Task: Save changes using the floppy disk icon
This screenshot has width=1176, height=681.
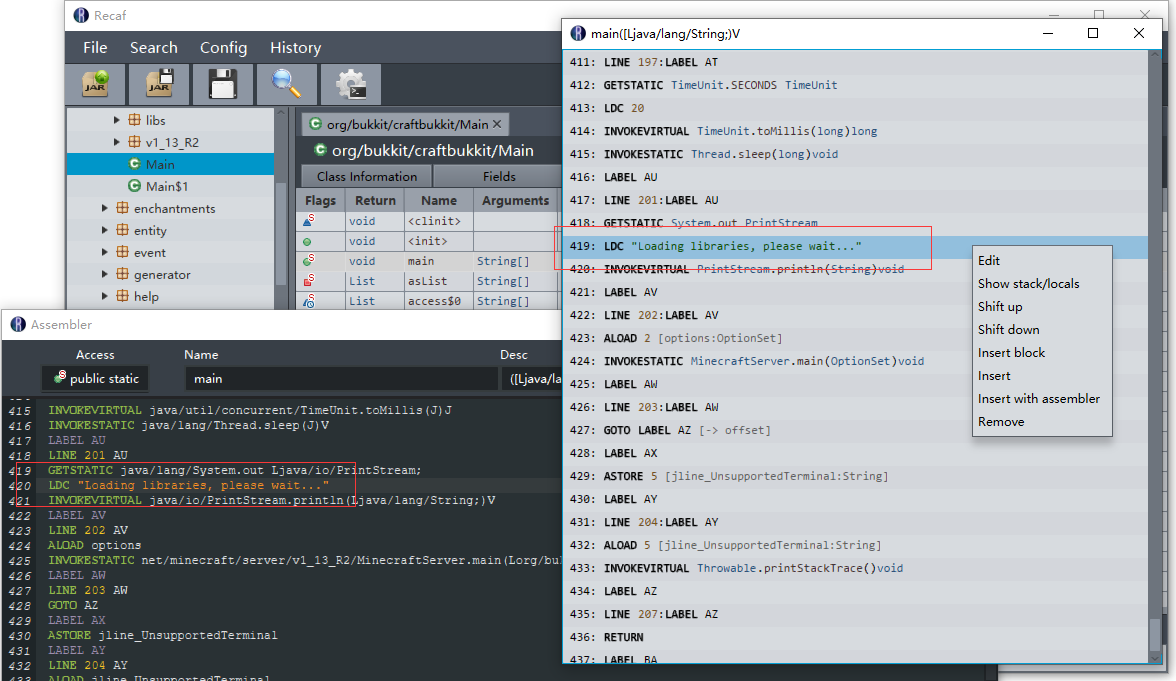Action: click(x=223, y=84)
